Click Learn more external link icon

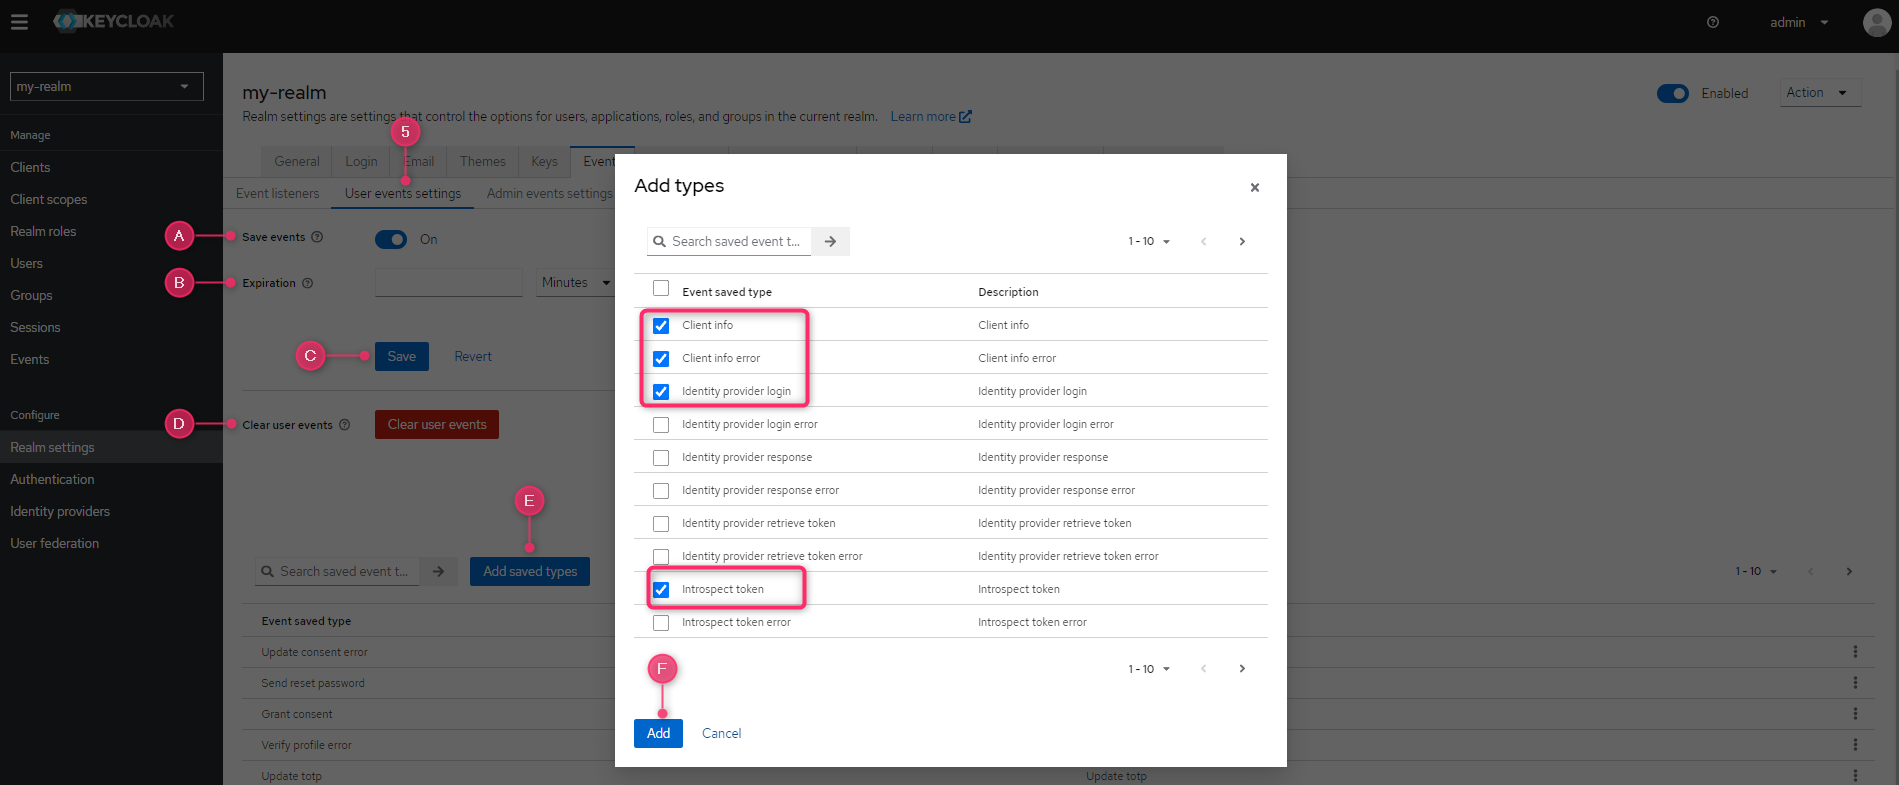(x=965, y=117)
